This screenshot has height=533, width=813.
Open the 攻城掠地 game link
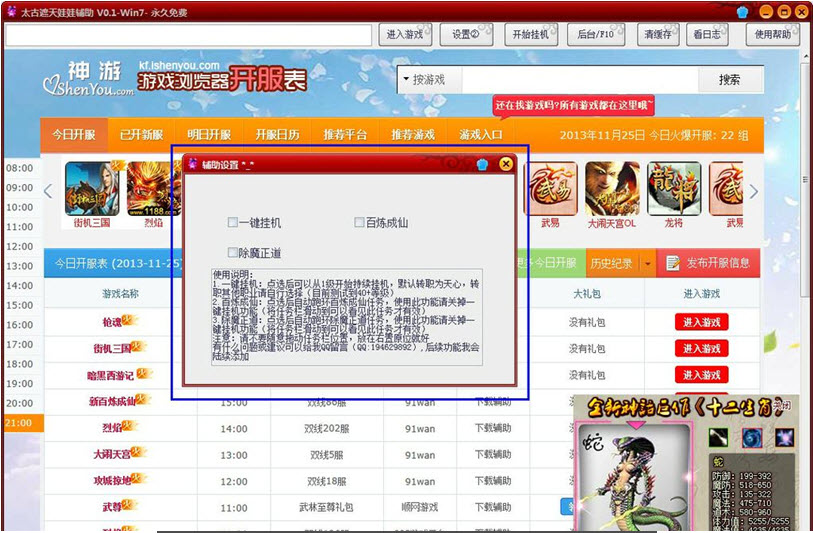click(x=112, y=481)
